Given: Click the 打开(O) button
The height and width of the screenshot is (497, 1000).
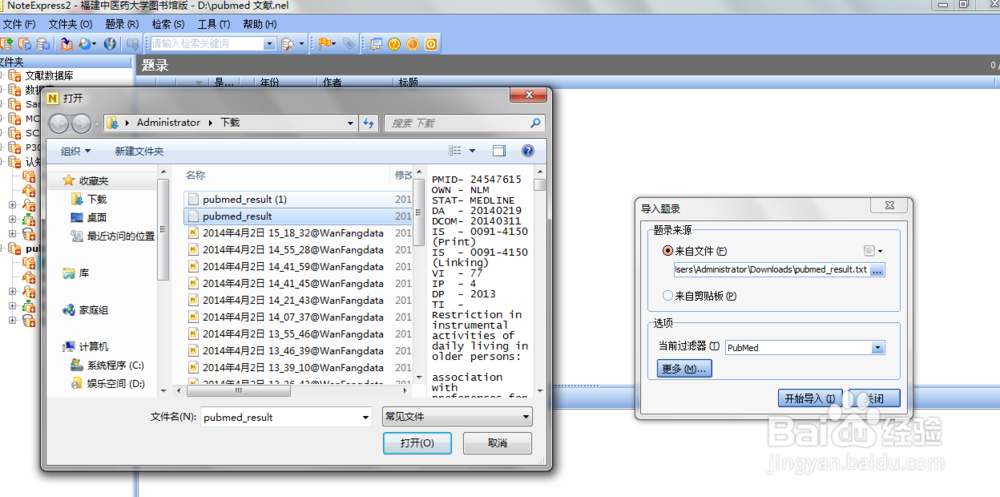Looking at the screenshot, I should (417, 443).
